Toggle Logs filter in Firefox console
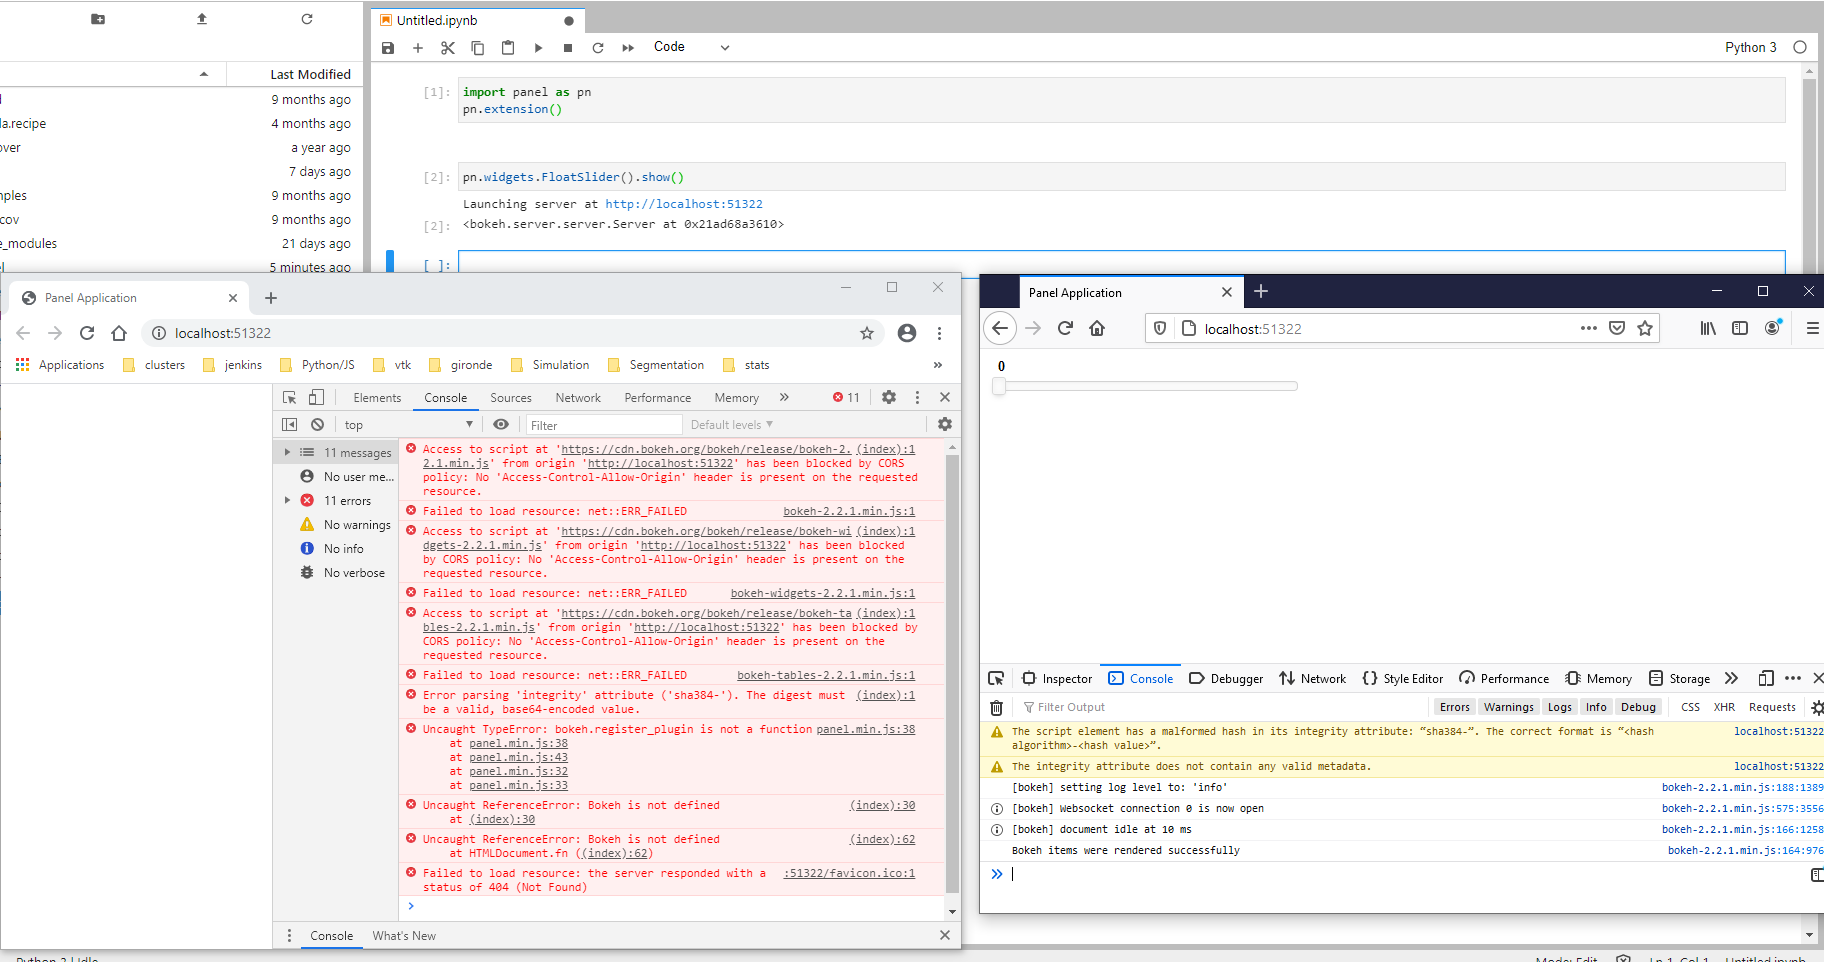1824x962 pixels. [x=1560, y=707]
